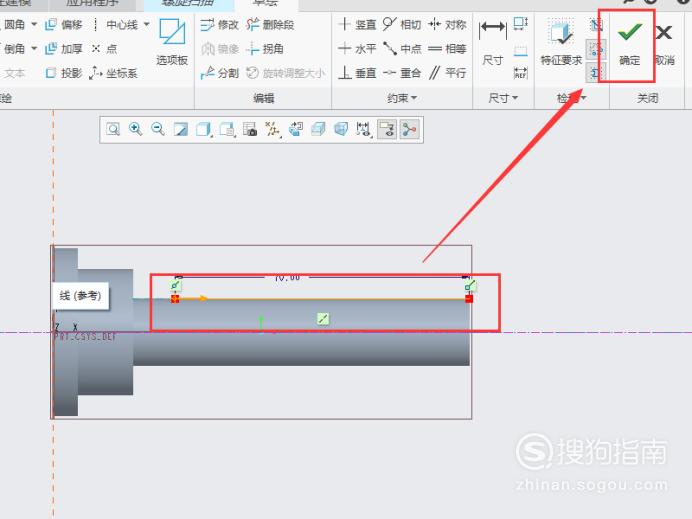Screen dimensions: 692x519
Task: Click the constraint marker on the shaft body
Action: pyautogui.click(x=323, y=318)
